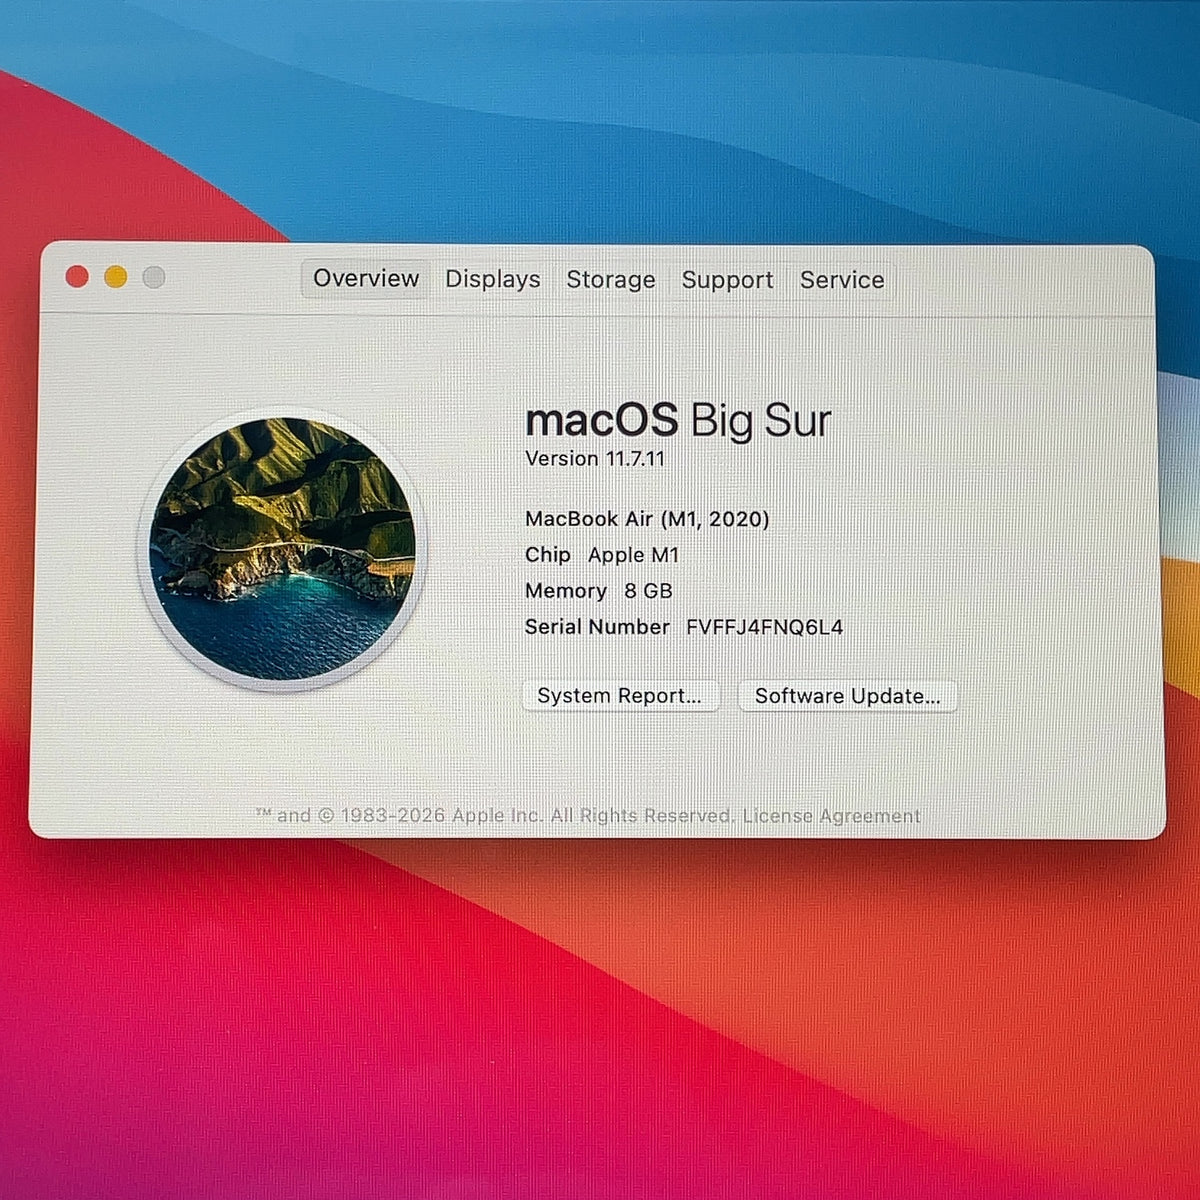Open the Displays tab
Viewport: 1200px width, 1200px height.
pyautogui.click(x=493, y=280)
